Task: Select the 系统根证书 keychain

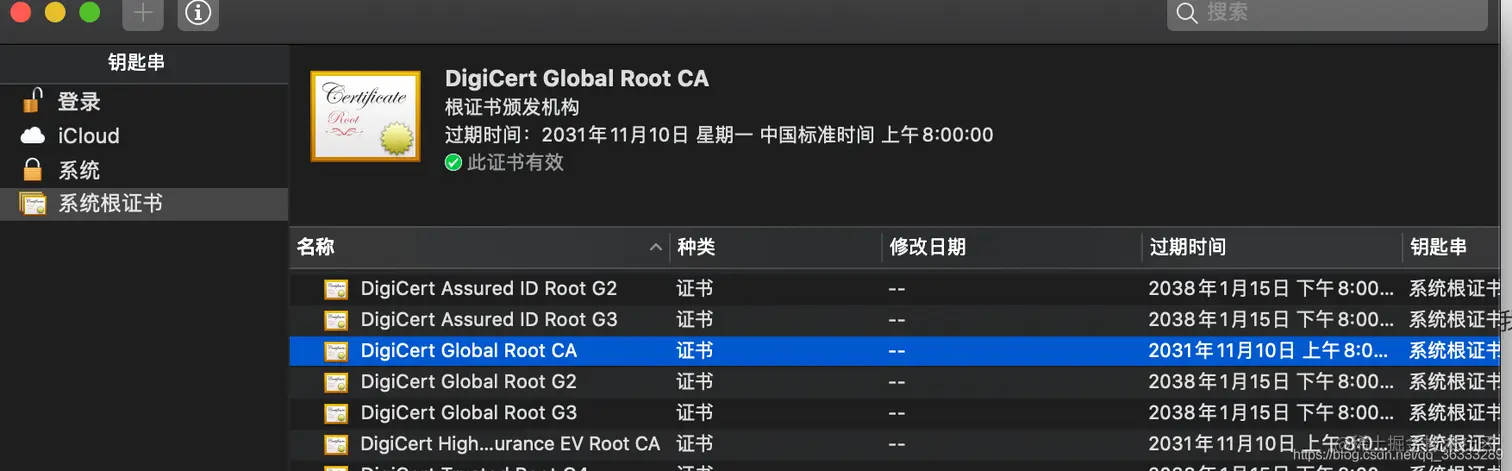Action: coord(144,204)
